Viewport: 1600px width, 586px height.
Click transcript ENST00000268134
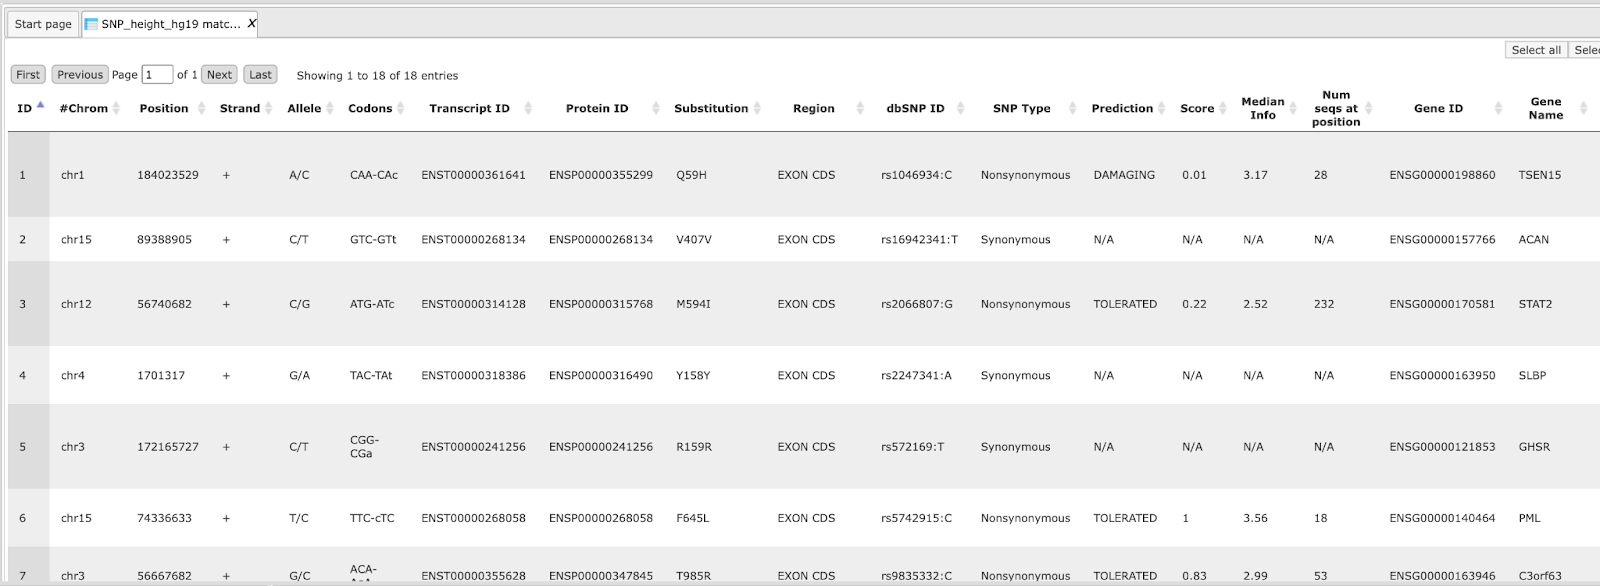(x=473, y=240)
